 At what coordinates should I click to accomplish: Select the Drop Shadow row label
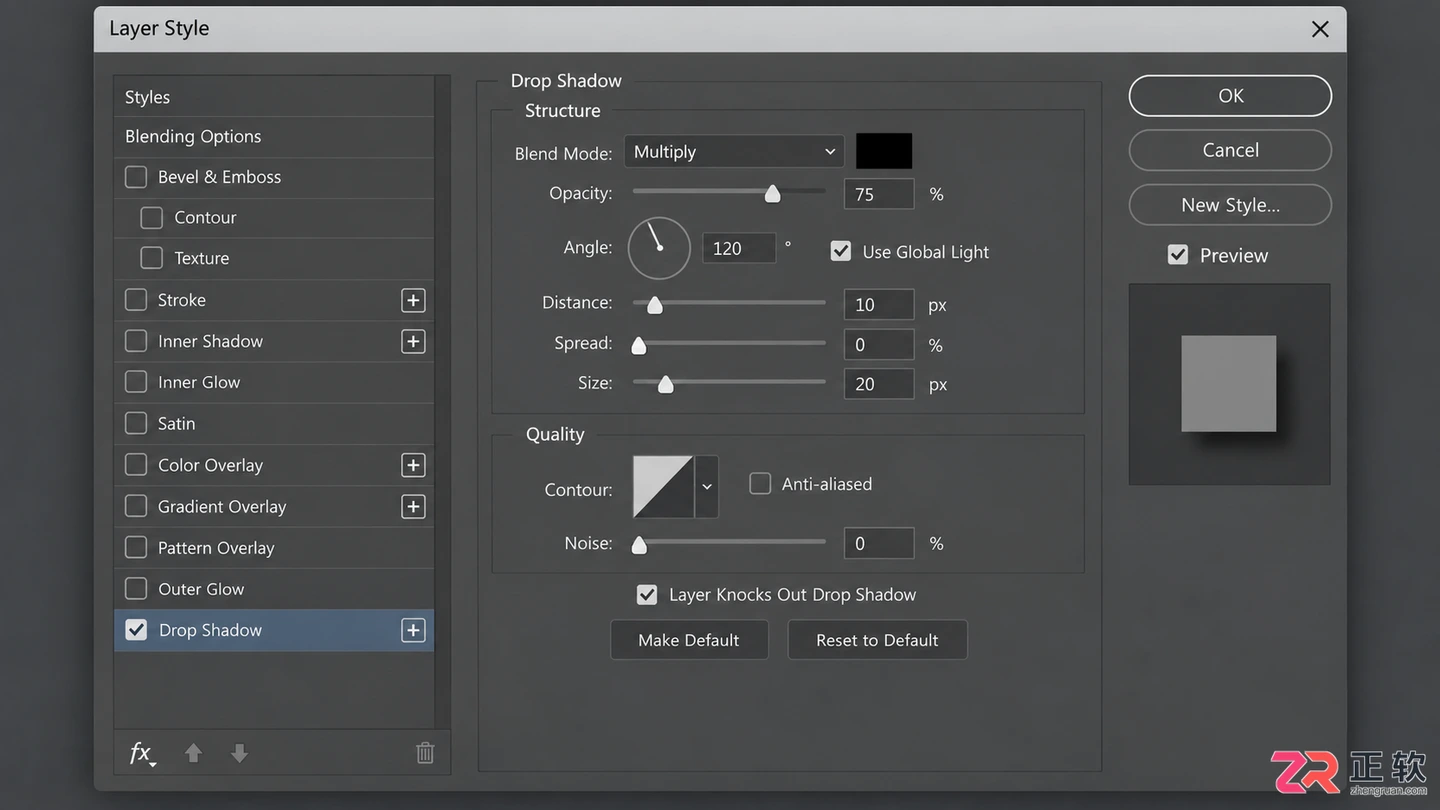[x=210, y=630]
